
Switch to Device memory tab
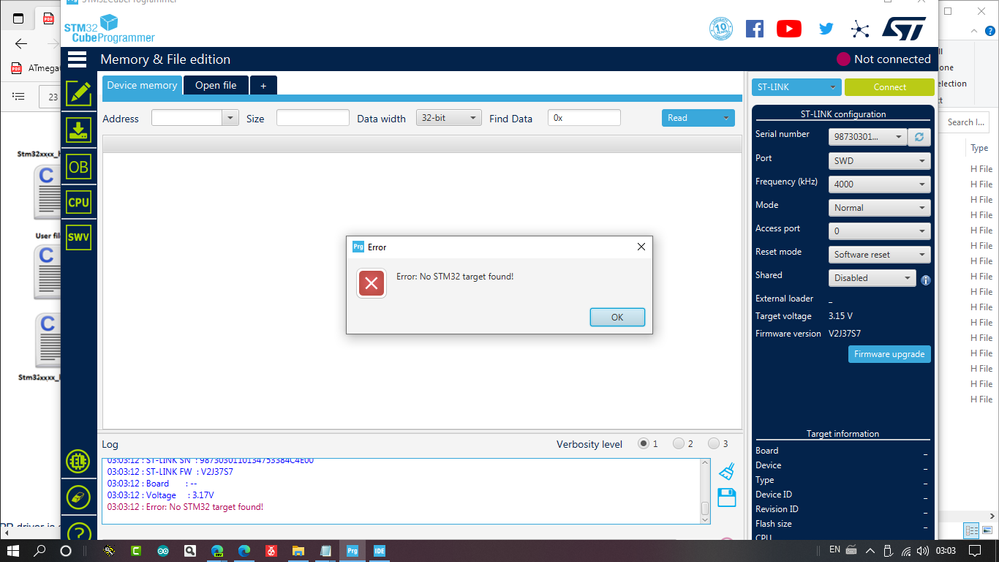click(x=142, y=85)
